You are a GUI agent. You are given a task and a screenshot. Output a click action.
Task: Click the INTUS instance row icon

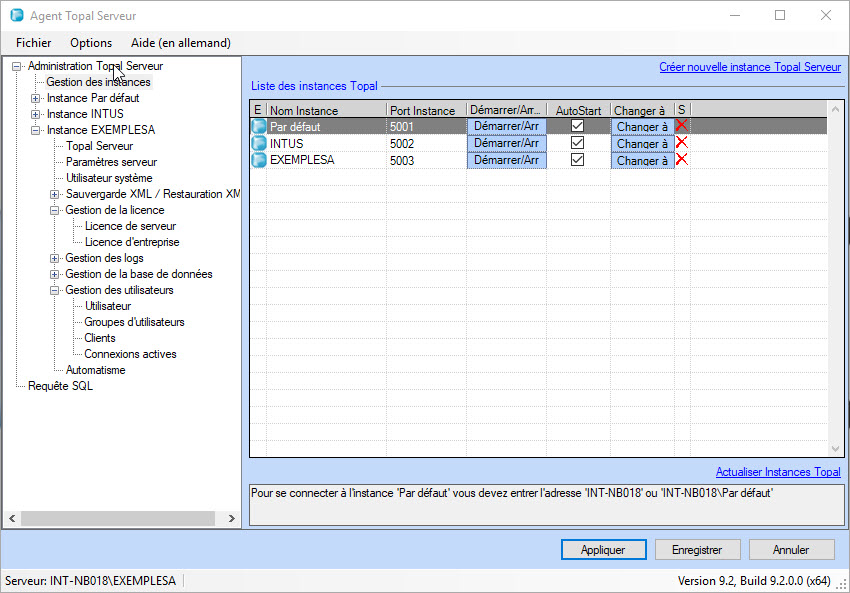click(259, 144)
